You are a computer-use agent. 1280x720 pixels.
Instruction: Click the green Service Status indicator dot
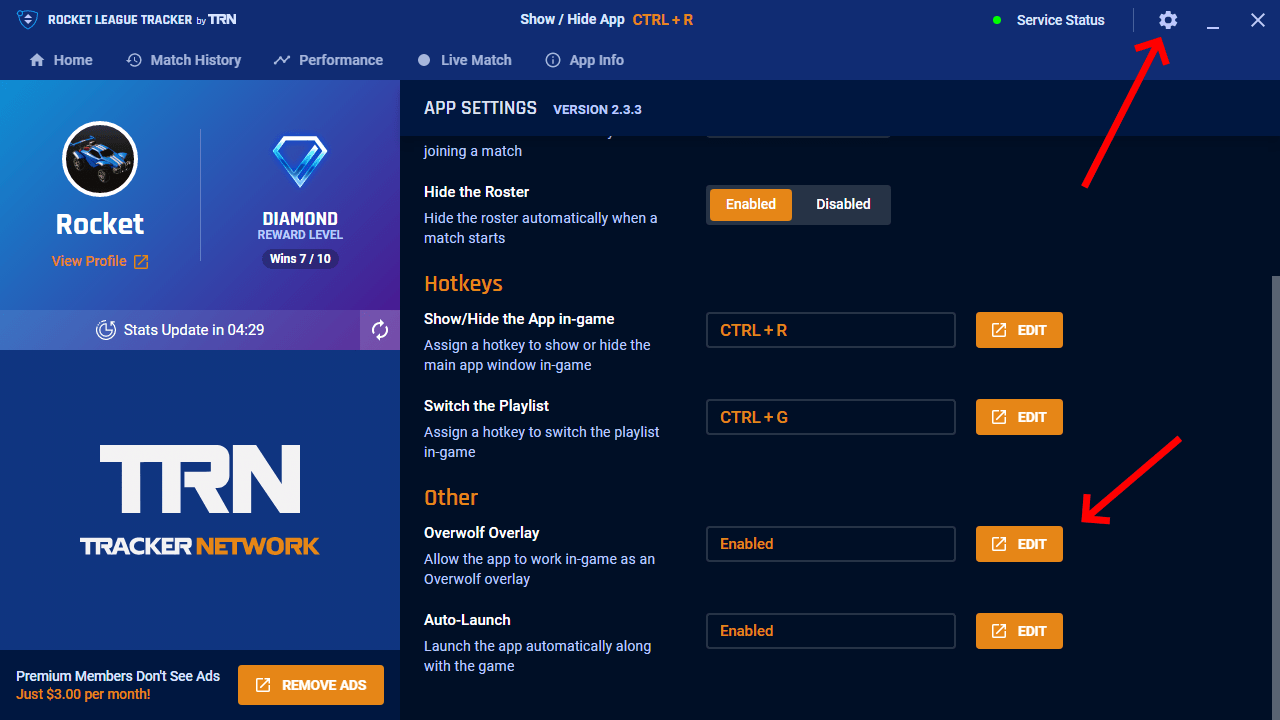point(997,20)
